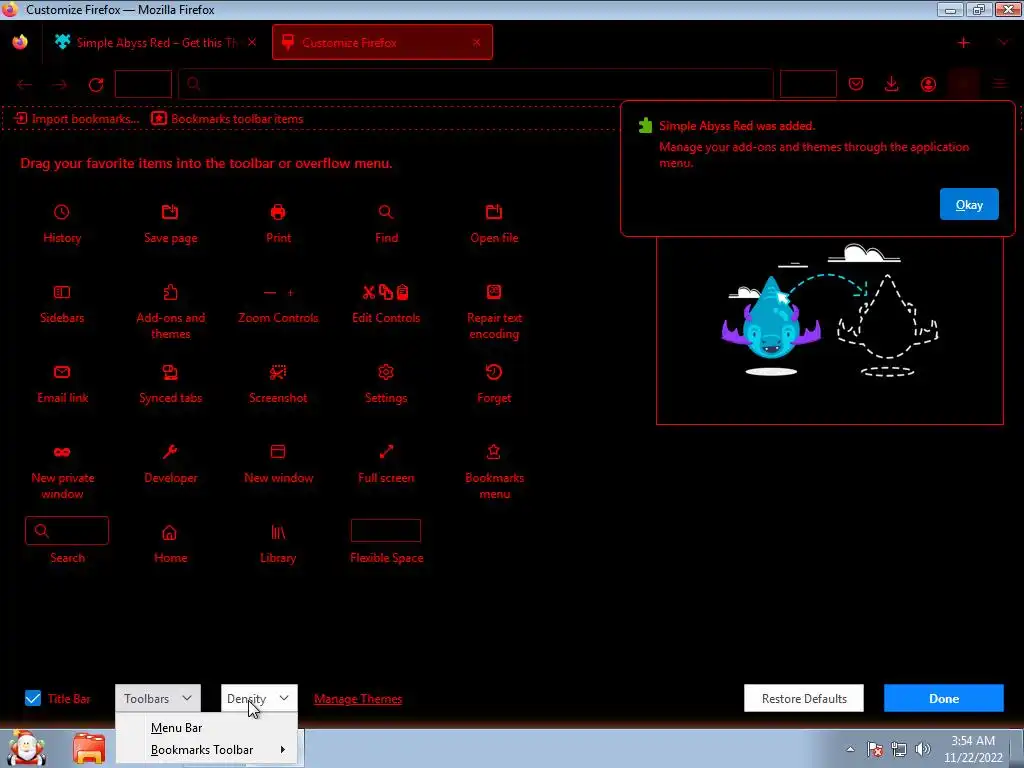The height and width of the screenshot is (768, 1024).
Task: Click Okay in add-on notification
Action: coord(969,204)
